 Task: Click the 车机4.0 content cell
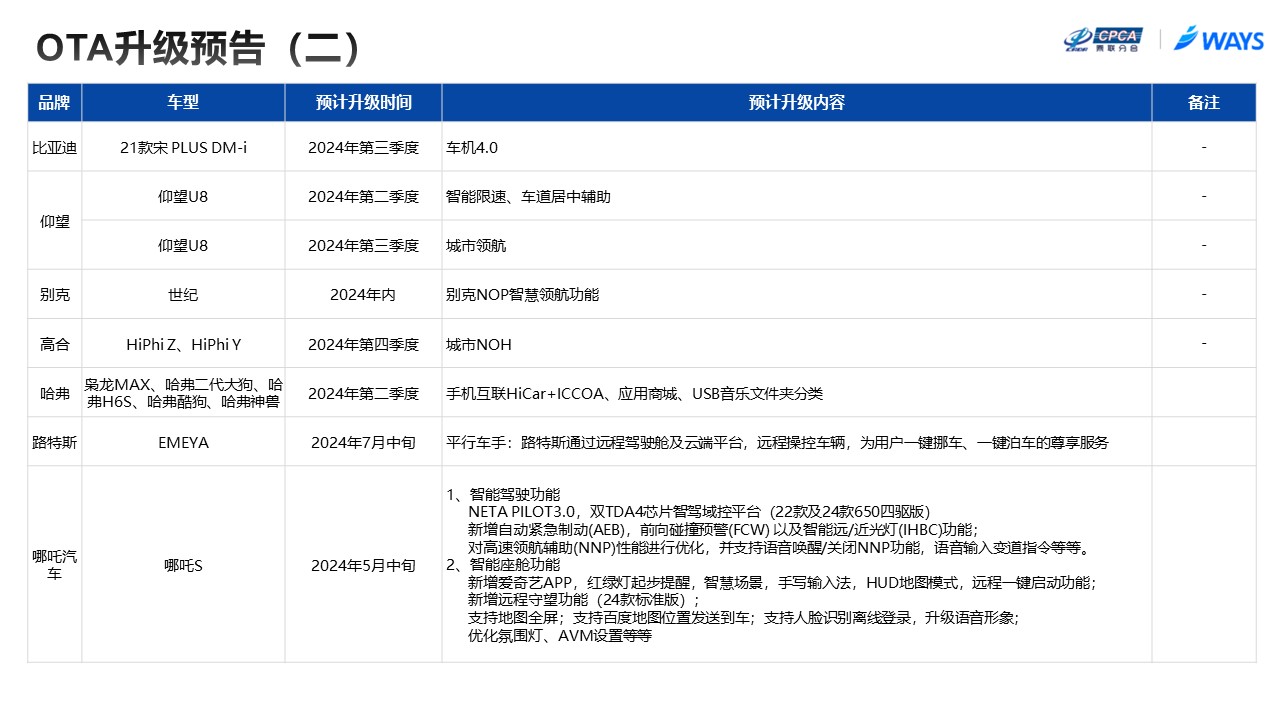pyautogui.click(x=796, y=147)
